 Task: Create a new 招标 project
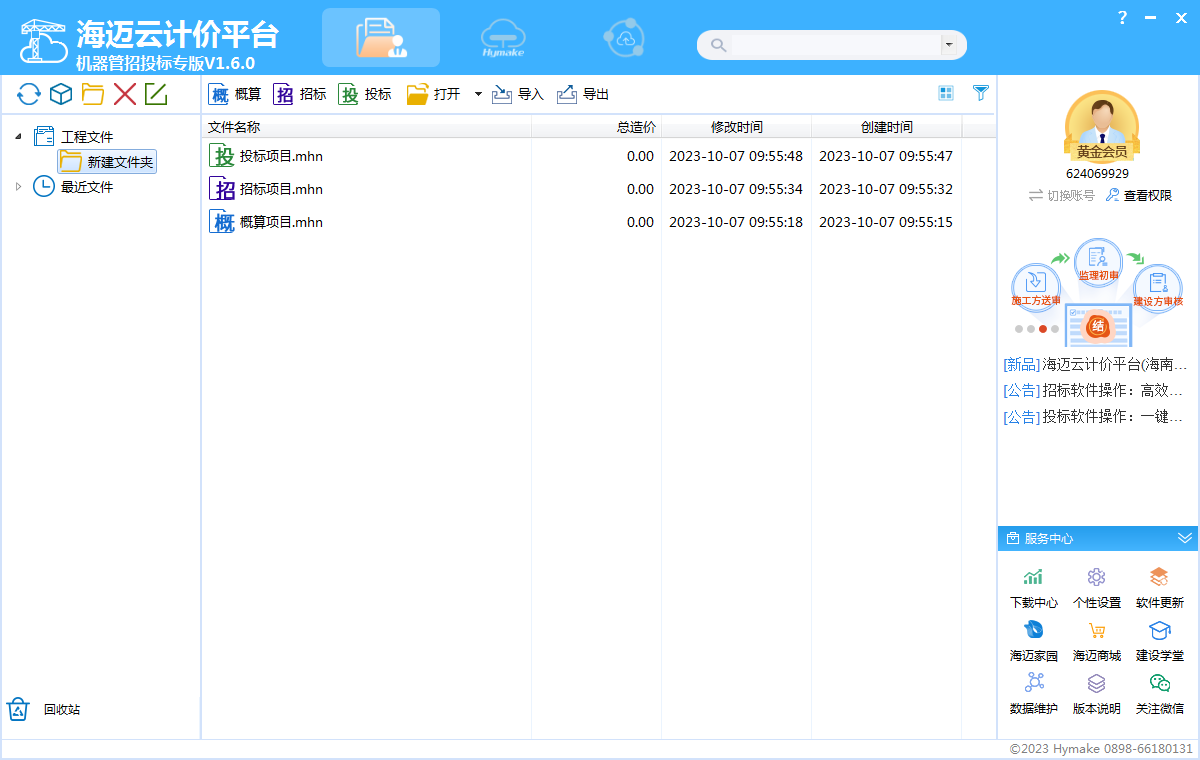coord(300,94)
